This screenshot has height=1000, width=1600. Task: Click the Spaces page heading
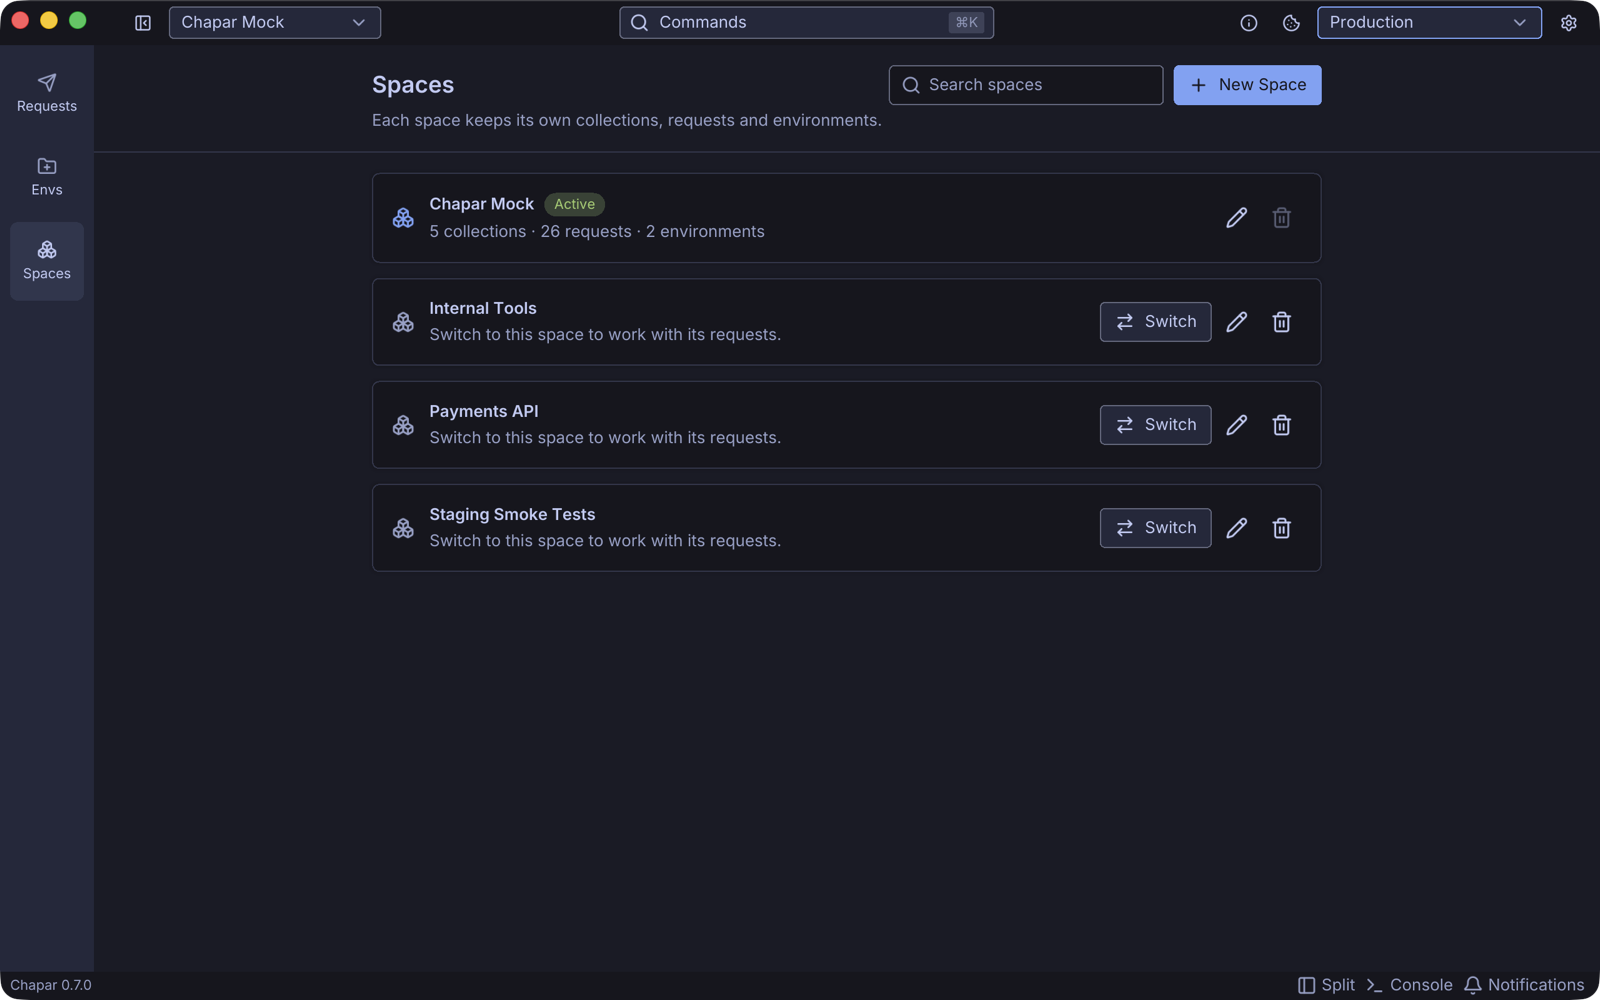(413, 85)
